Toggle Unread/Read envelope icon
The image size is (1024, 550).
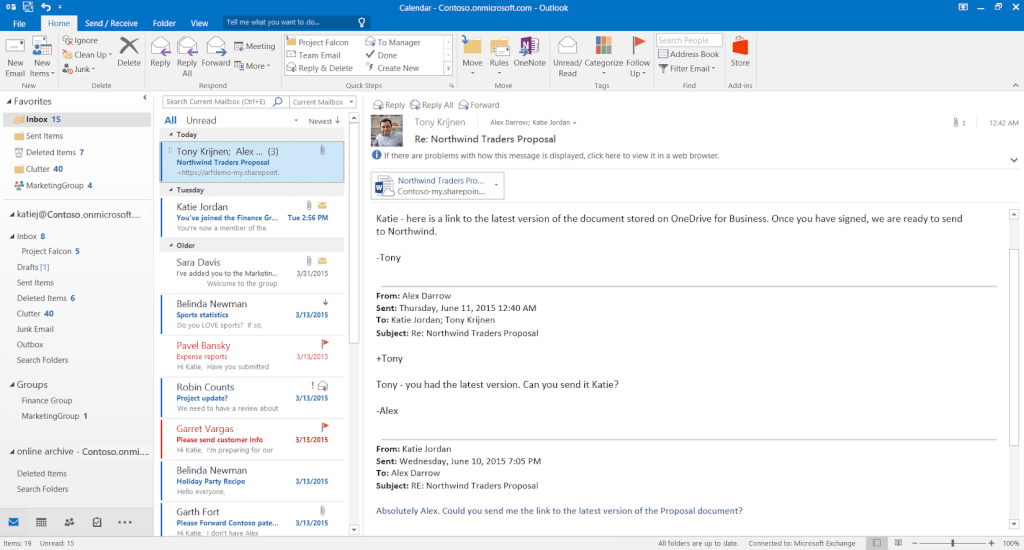567,46
